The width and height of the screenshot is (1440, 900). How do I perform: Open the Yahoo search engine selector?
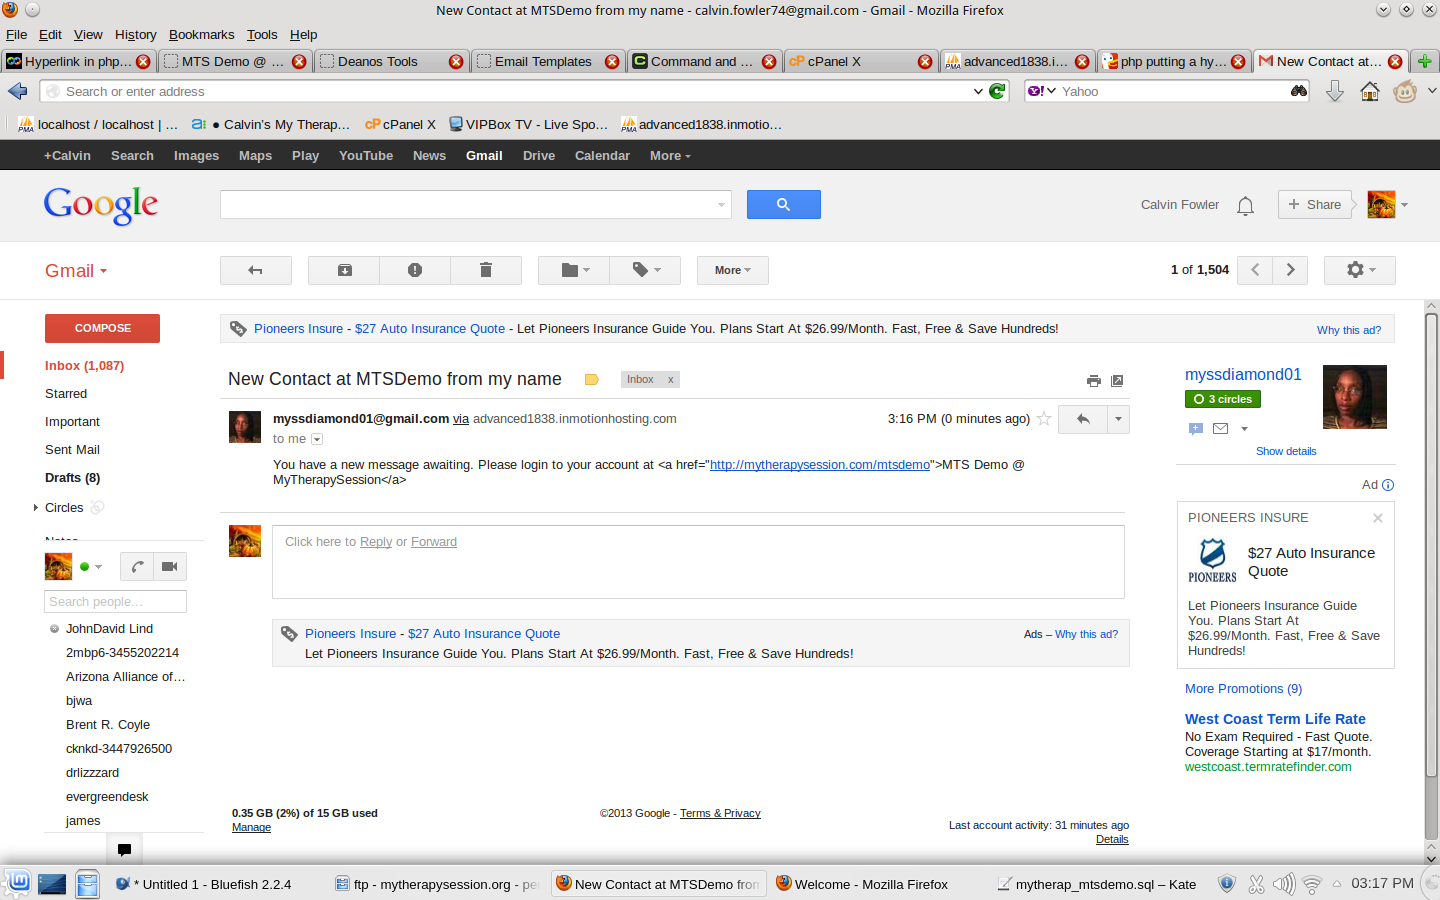[1042, 91]
